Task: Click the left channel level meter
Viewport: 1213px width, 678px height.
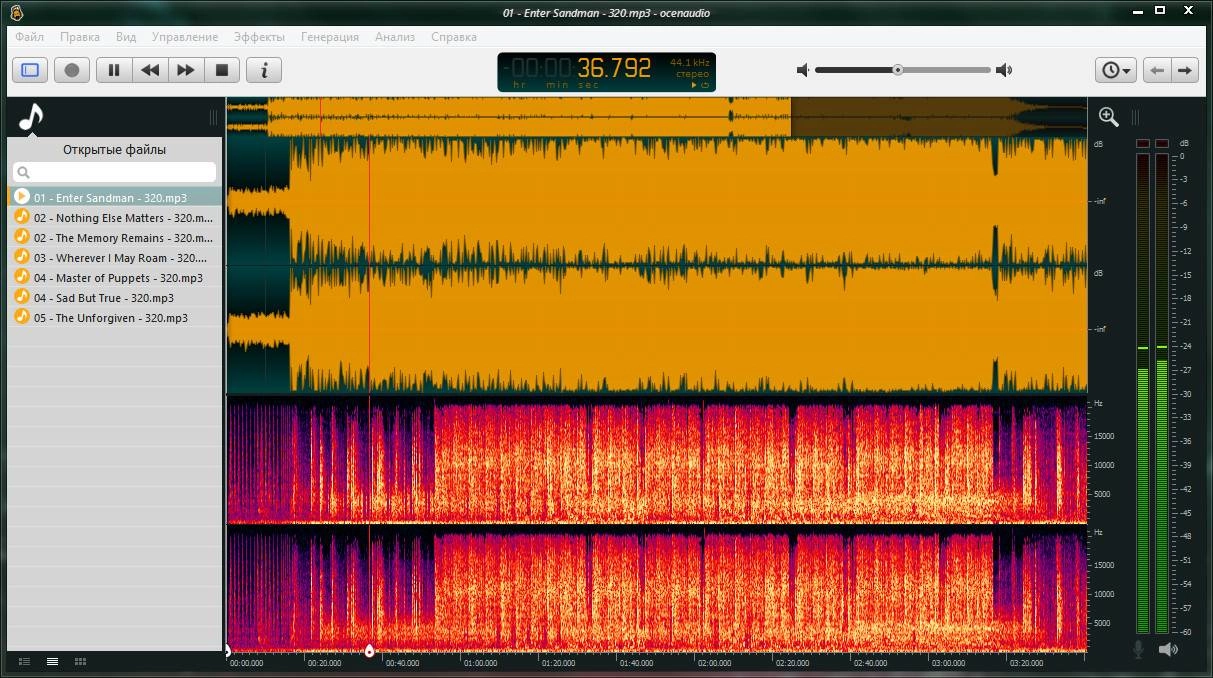Action: pyautogui.click(x=1143, y=394)
